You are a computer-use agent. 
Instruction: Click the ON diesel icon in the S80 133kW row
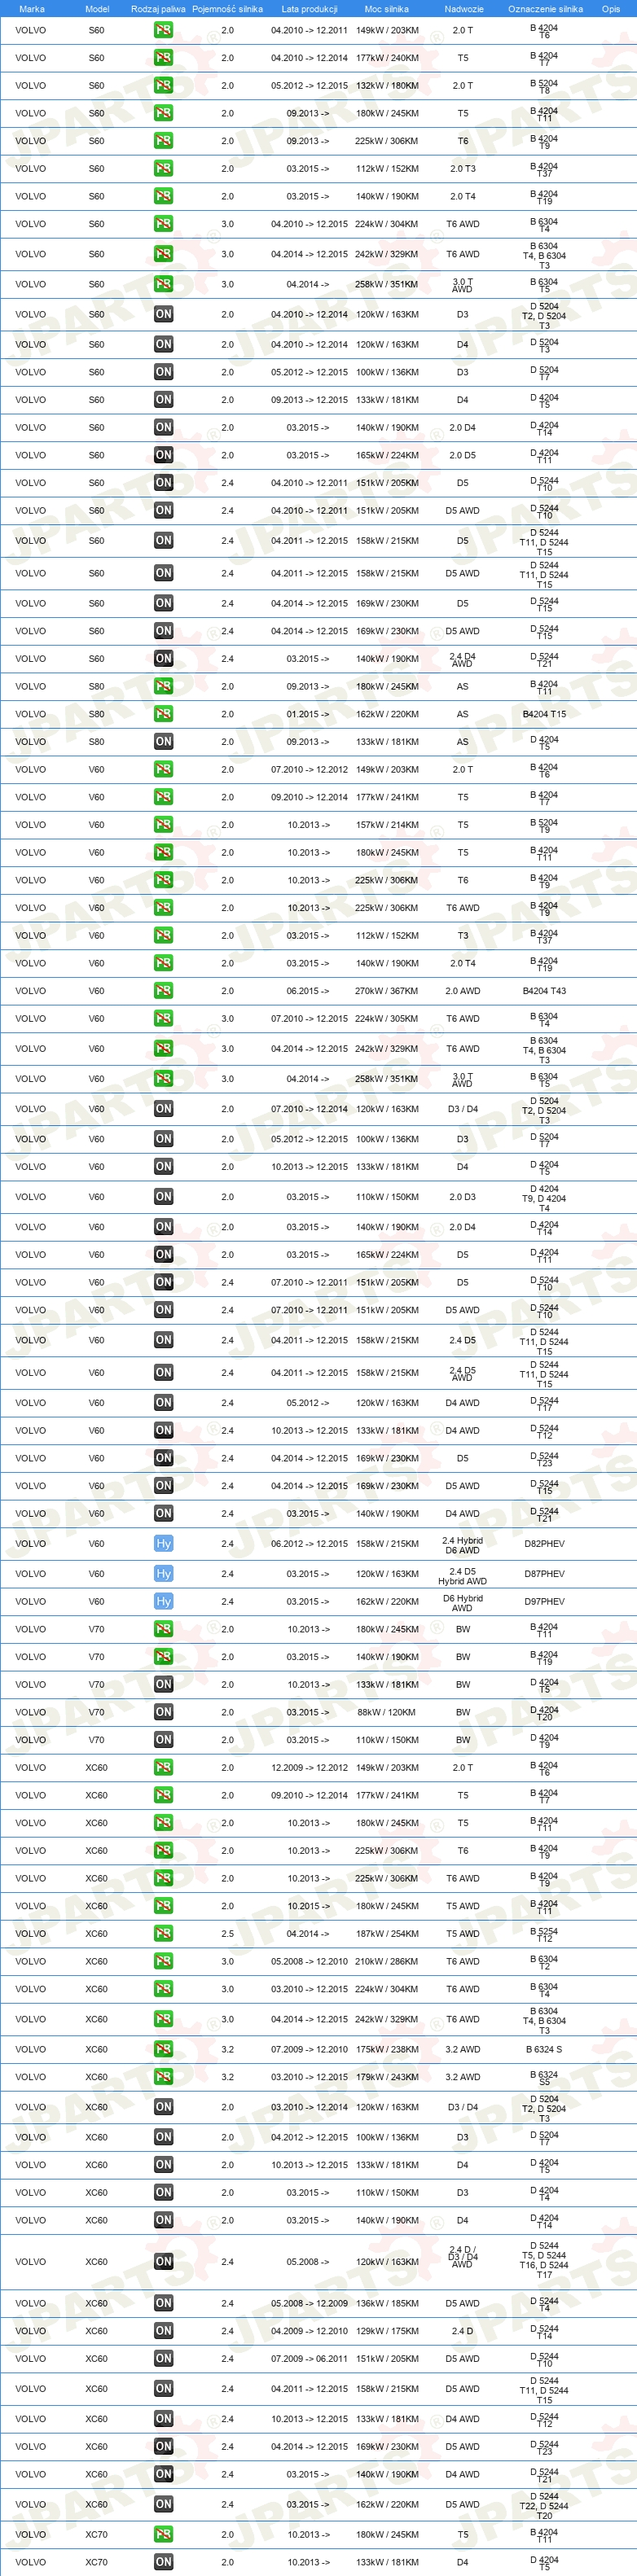point(163,742)
